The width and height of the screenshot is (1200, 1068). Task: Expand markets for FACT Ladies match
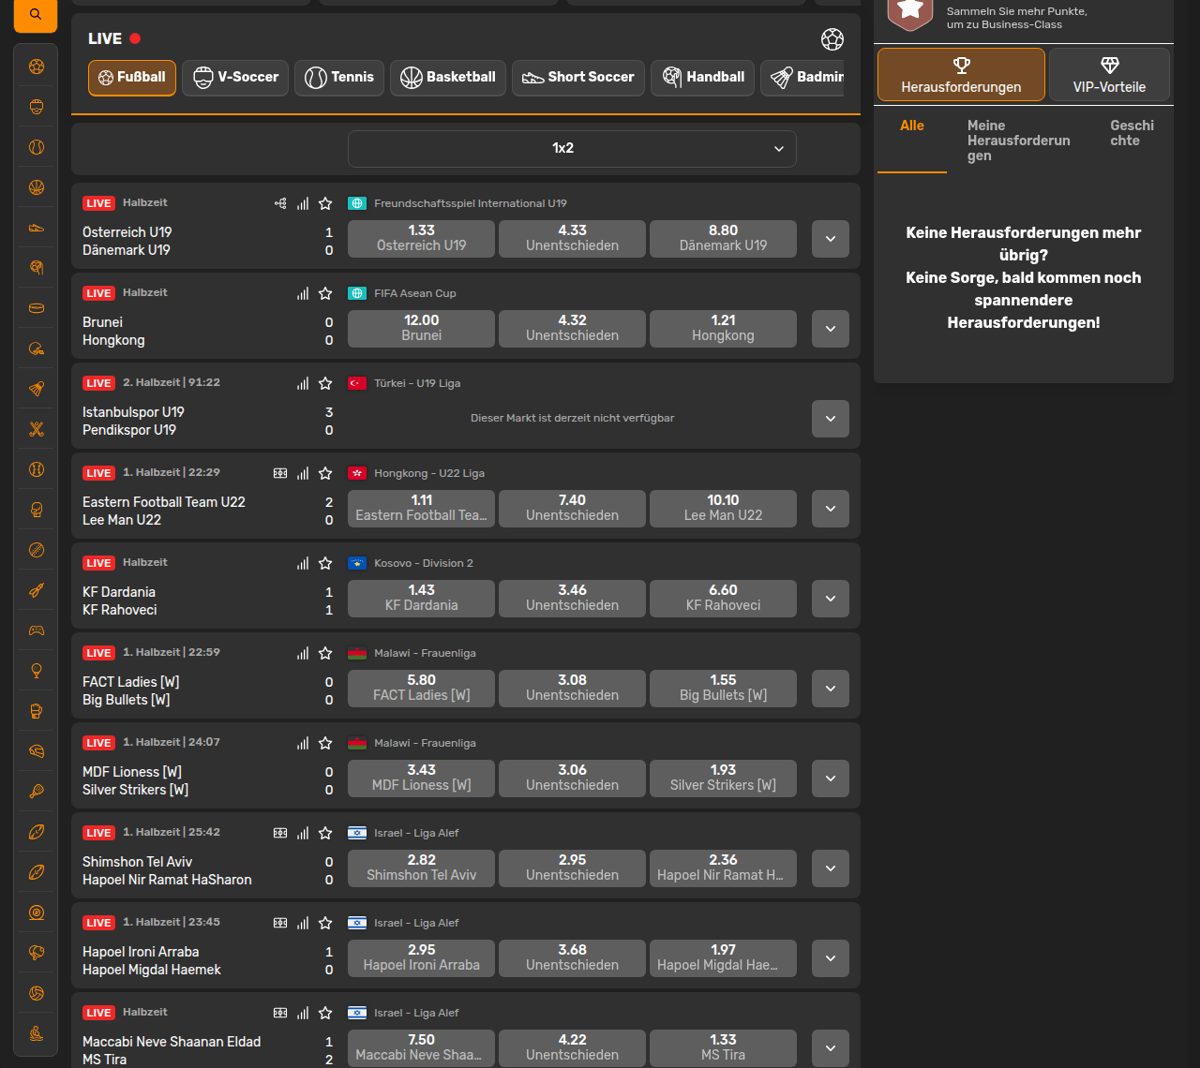pyautogui.click(x=830, y=689)
